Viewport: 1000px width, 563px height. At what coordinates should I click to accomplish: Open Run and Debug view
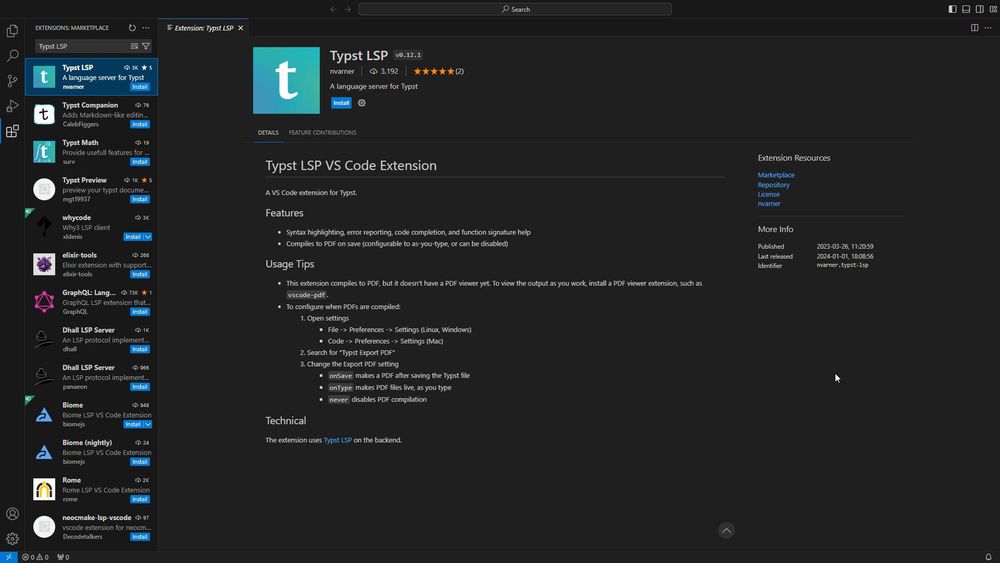point(12,106)
